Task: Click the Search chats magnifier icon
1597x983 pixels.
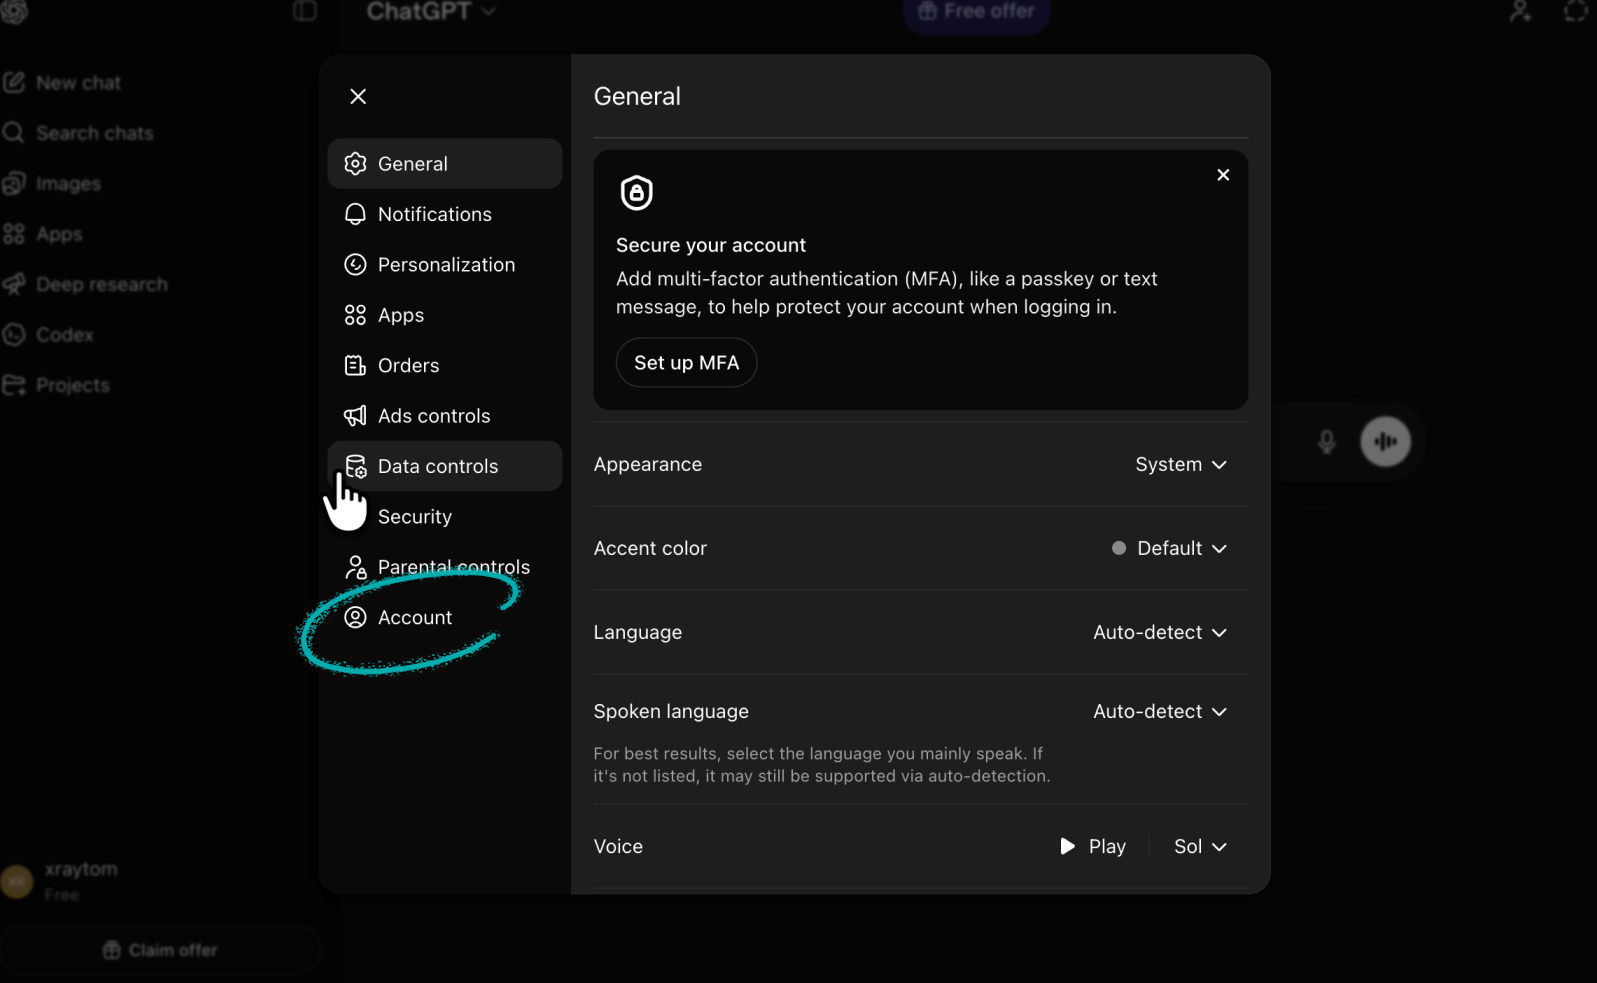Action: click(14, 133)
